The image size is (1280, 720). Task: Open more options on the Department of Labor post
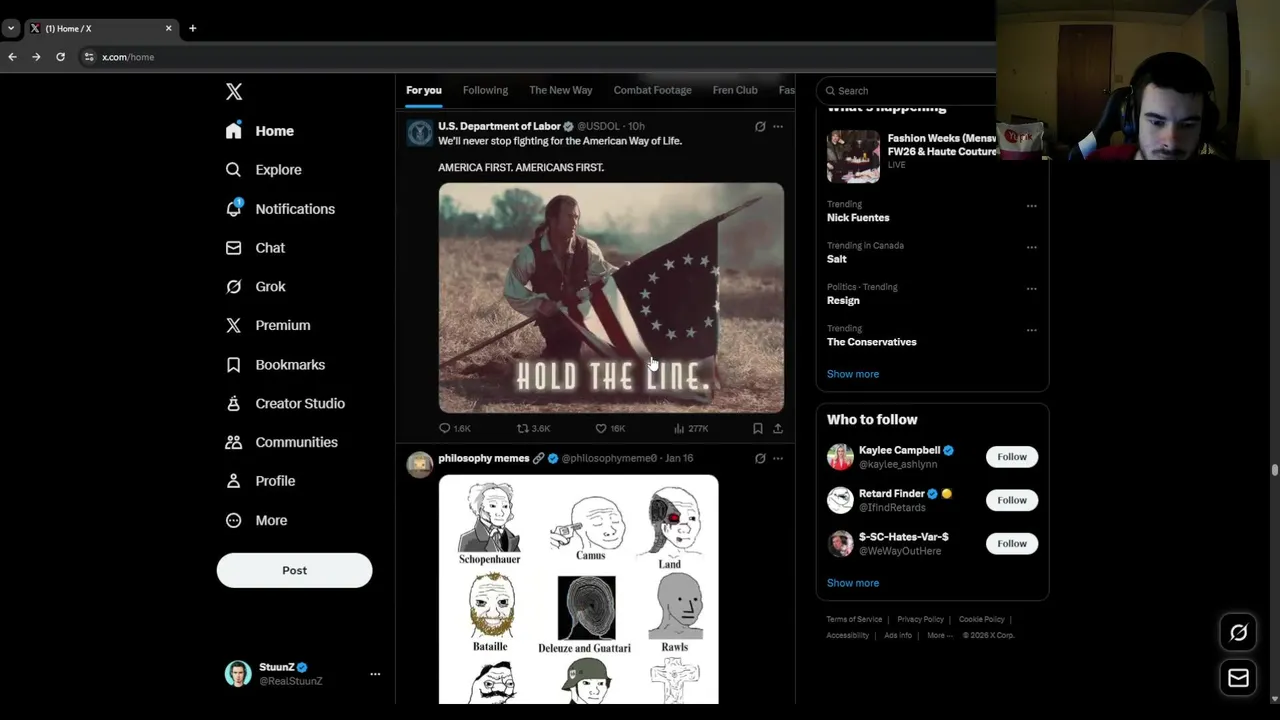pyautogui.click(x=778, y=126)
